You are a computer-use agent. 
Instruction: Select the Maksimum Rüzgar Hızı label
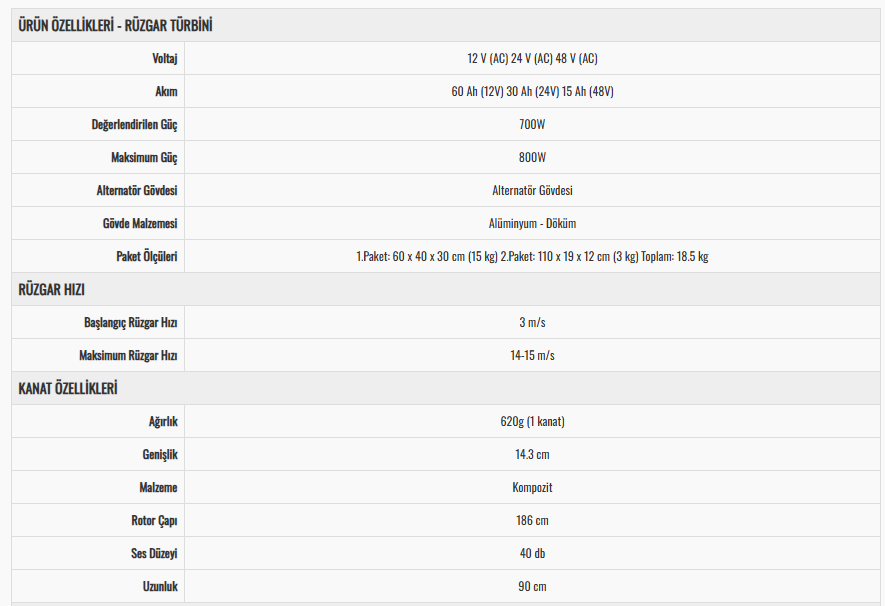[128, 355]
